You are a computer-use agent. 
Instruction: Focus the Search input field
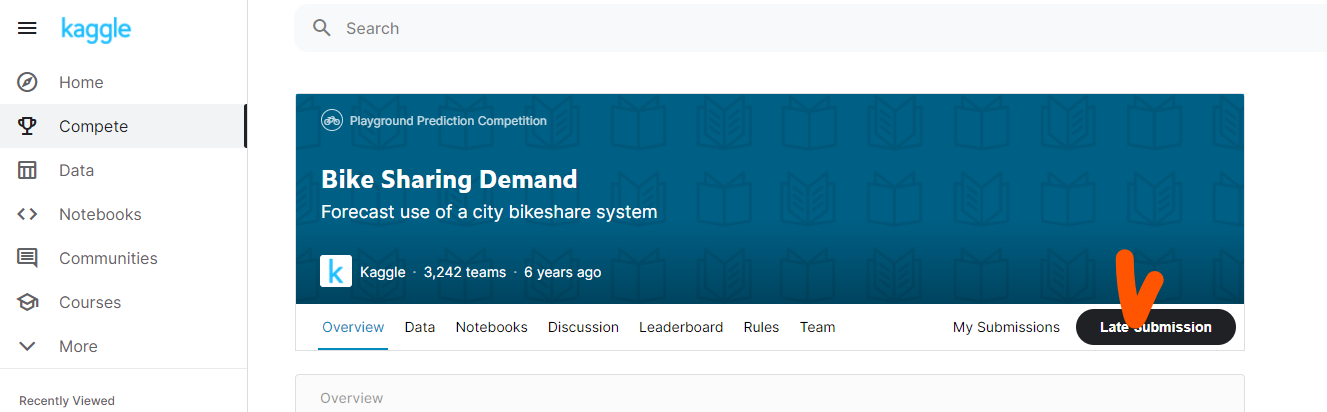(x=810, y=28)
